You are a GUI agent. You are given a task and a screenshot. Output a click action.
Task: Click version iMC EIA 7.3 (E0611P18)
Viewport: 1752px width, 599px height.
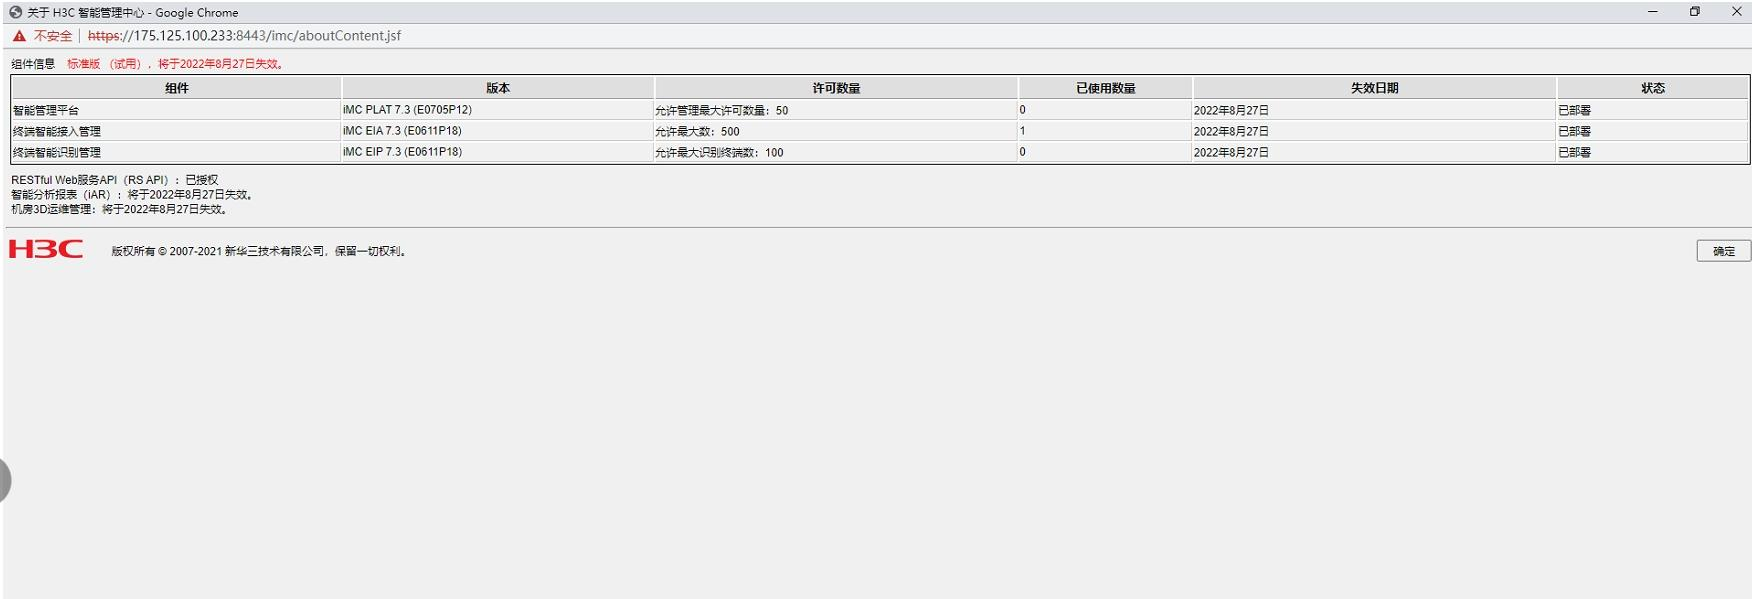[x=402, y=131]
